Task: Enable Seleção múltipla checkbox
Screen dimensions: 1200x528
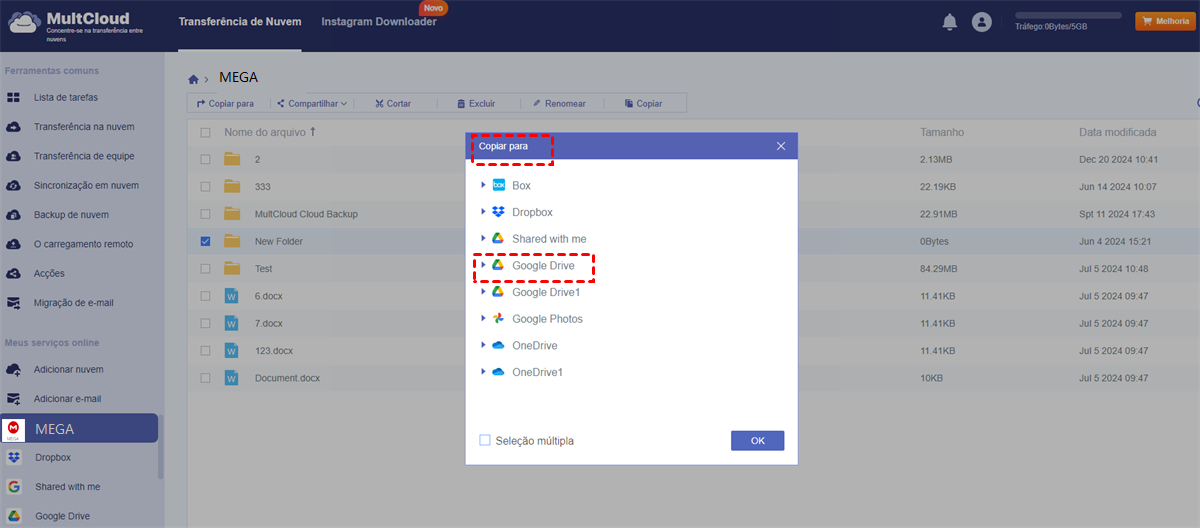Action: pyautogui.click(x=485, y=440)
